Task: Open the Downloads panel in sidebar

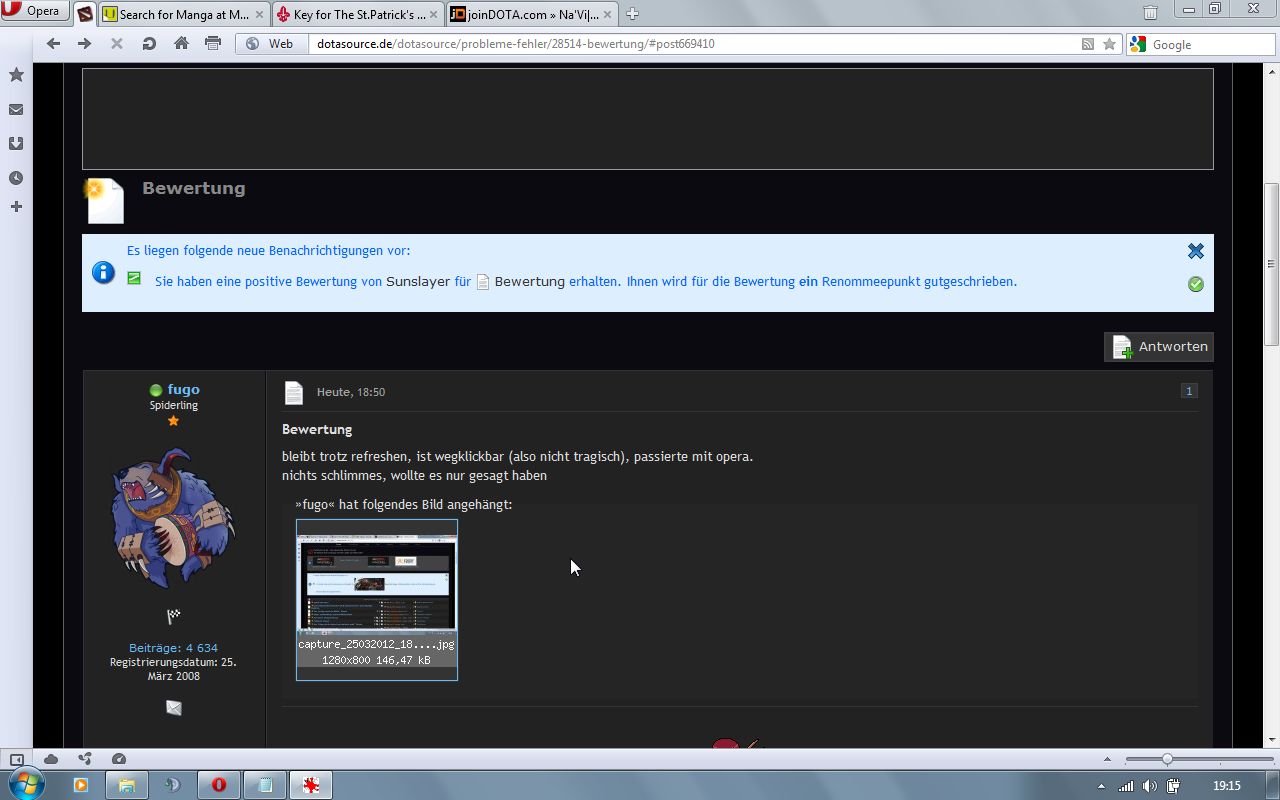Action: [16, 144]
